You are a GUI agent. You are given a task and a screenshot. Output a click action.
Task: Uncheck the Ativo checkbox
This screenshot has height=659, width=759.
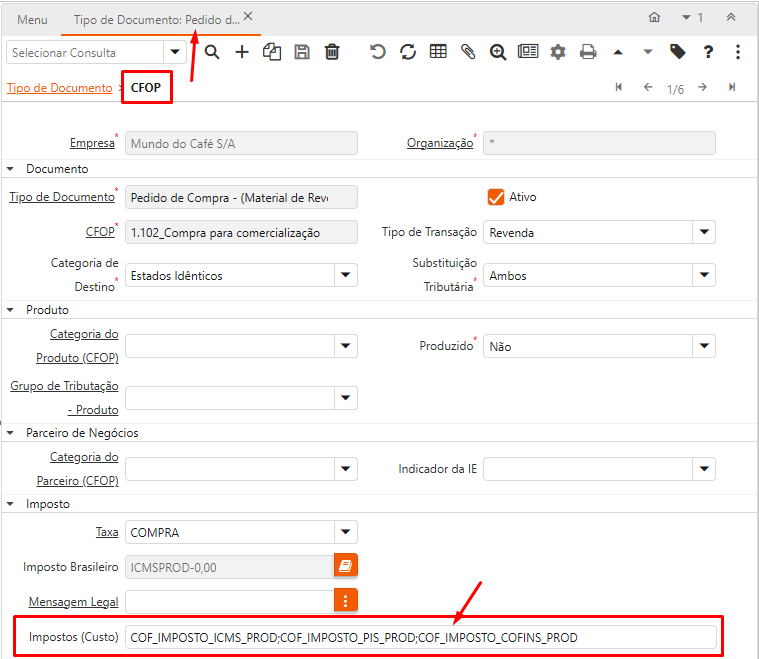click(x=496, y=197)
